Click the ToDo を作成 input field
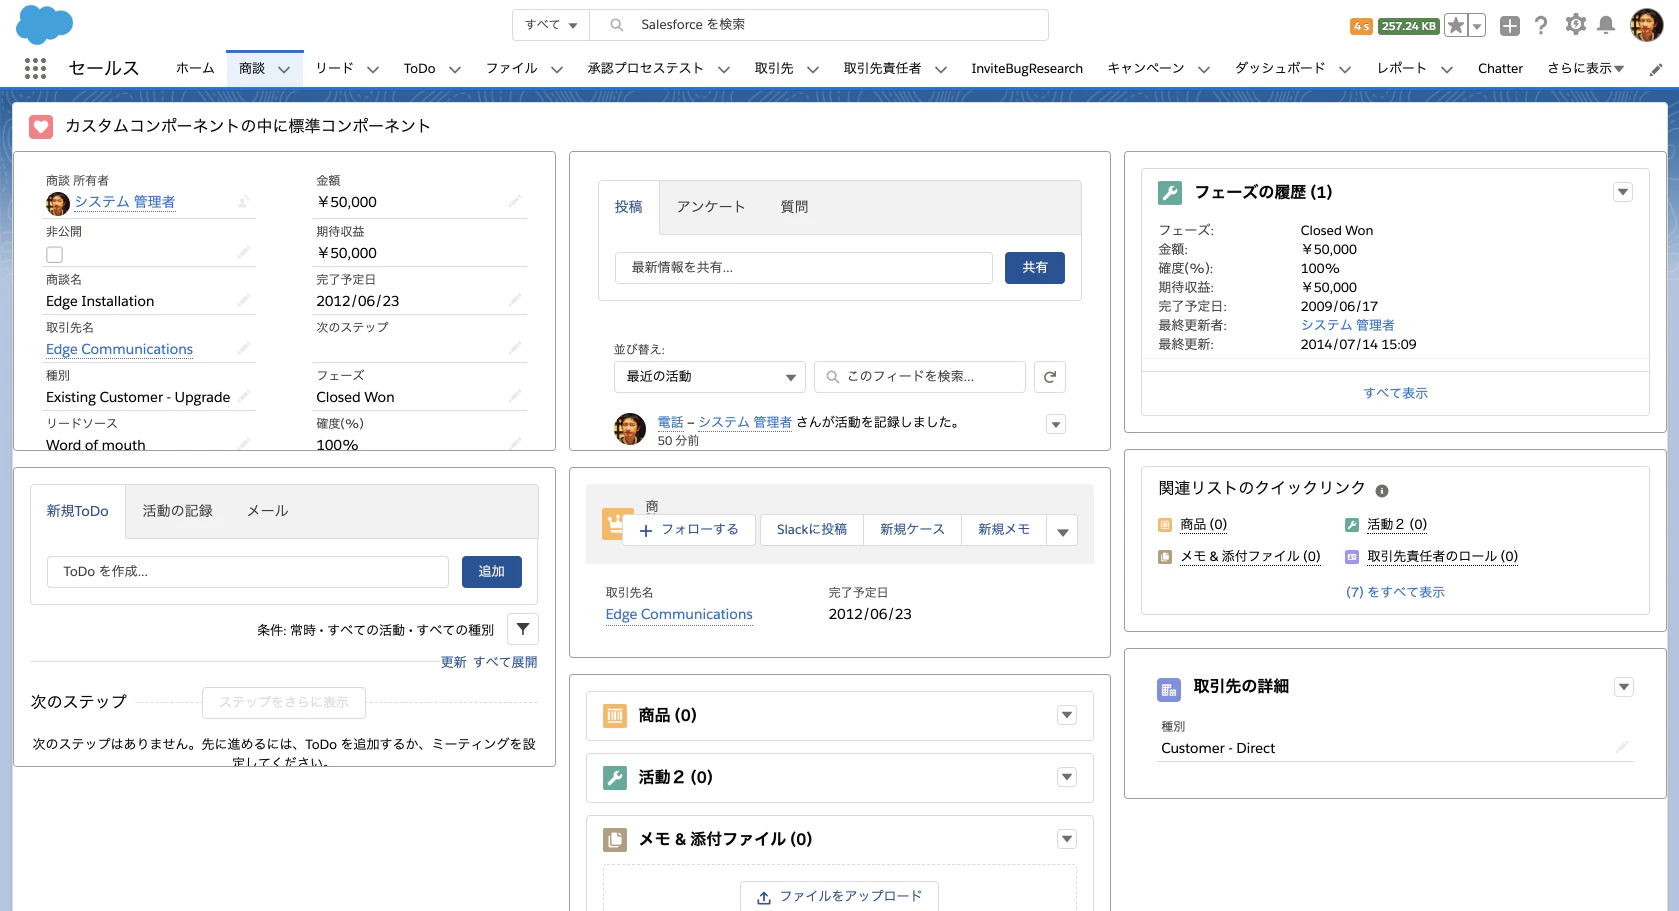The height and width of the screenshot is (911, 1679). point(247,571)
